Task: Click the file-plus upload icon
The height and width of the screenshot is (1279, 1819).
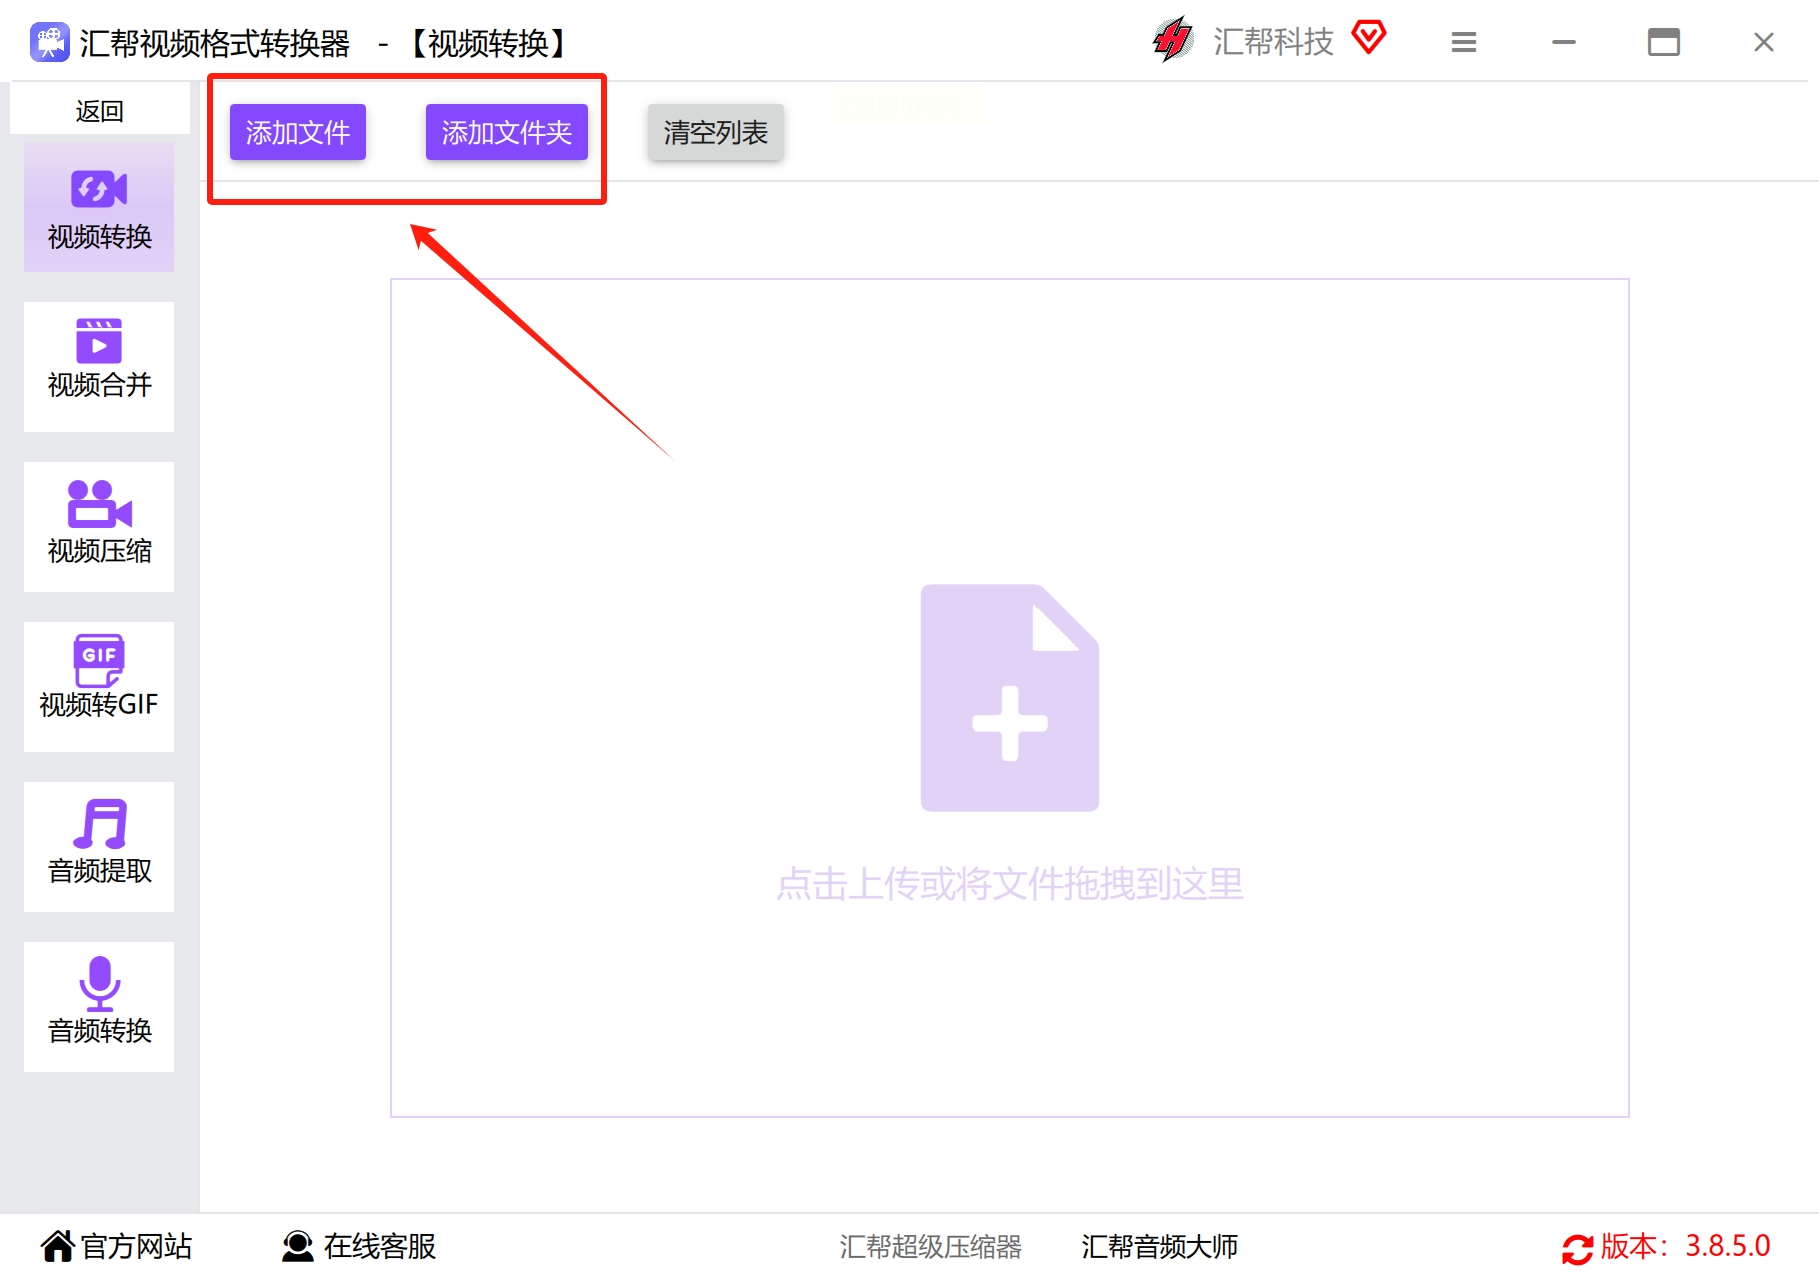Action: (x=1010, y=698)
